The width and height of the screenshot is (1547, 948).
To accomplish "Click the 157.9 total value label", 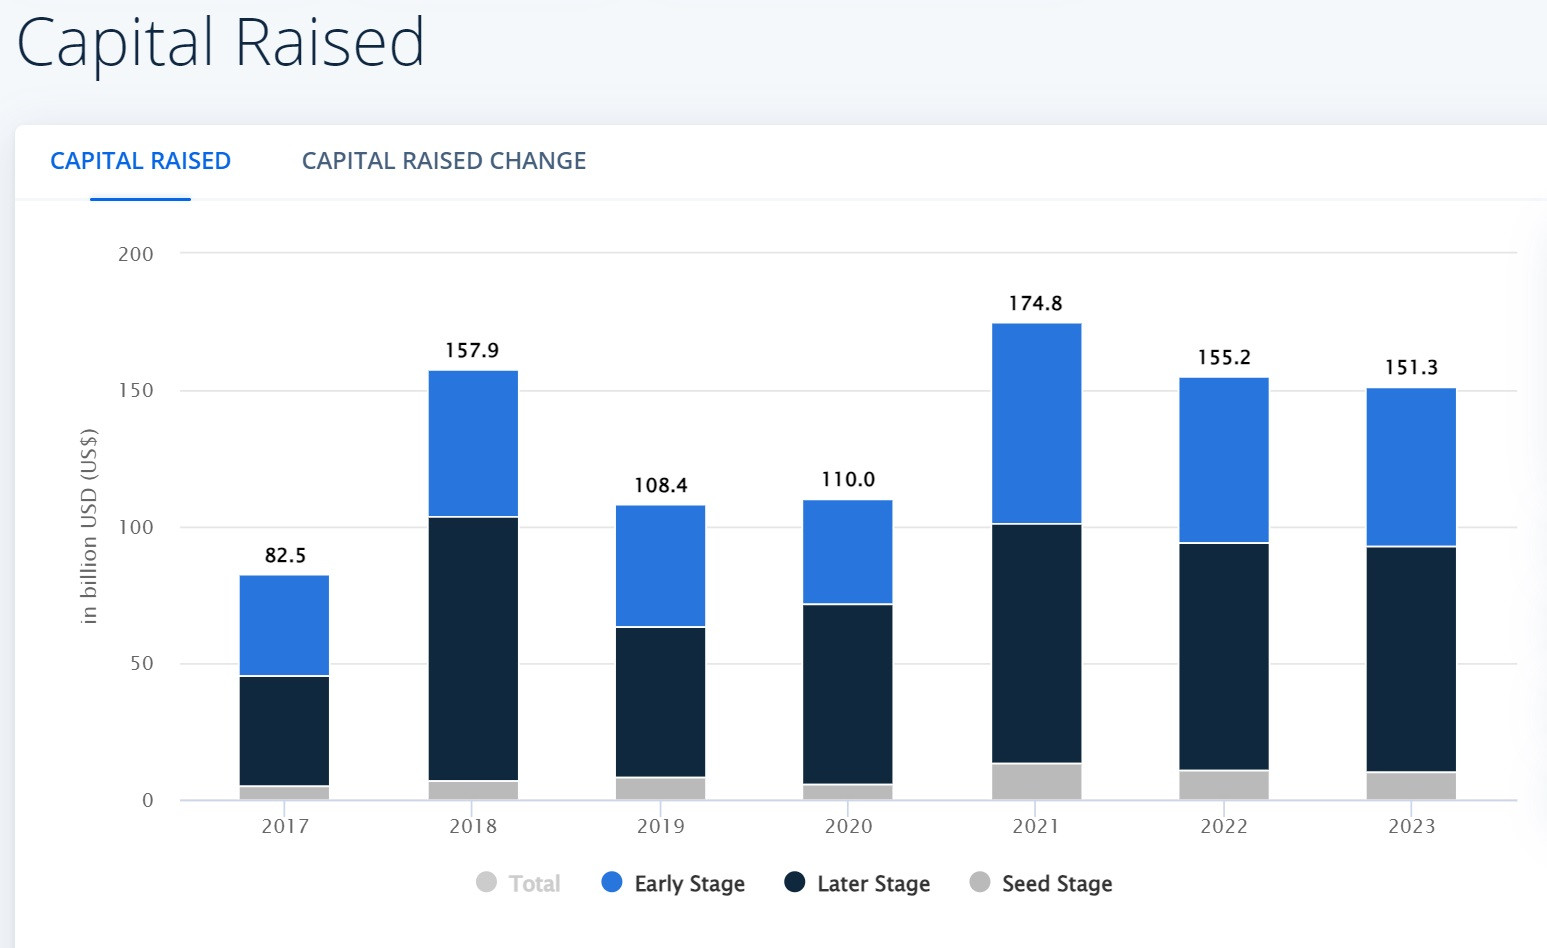I will point(472,350).
